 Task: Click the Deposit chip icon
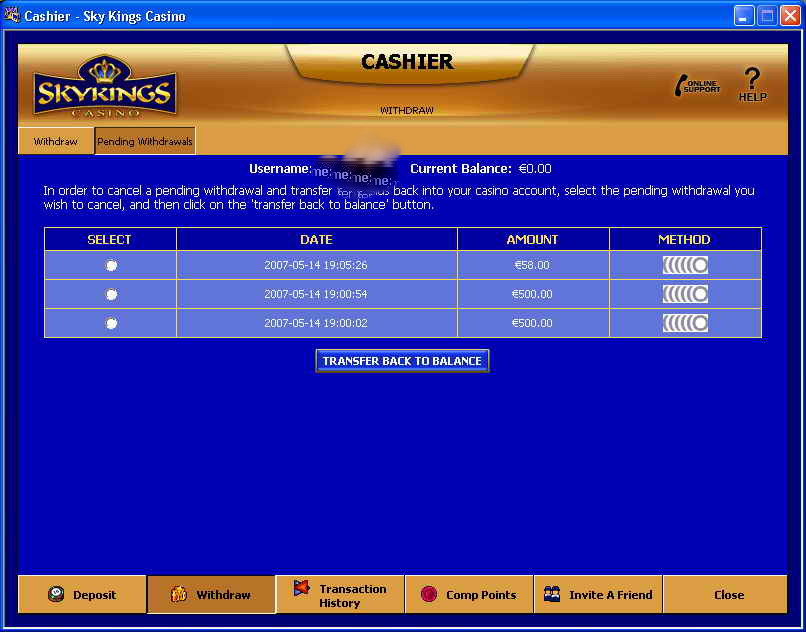click(56, 594)
